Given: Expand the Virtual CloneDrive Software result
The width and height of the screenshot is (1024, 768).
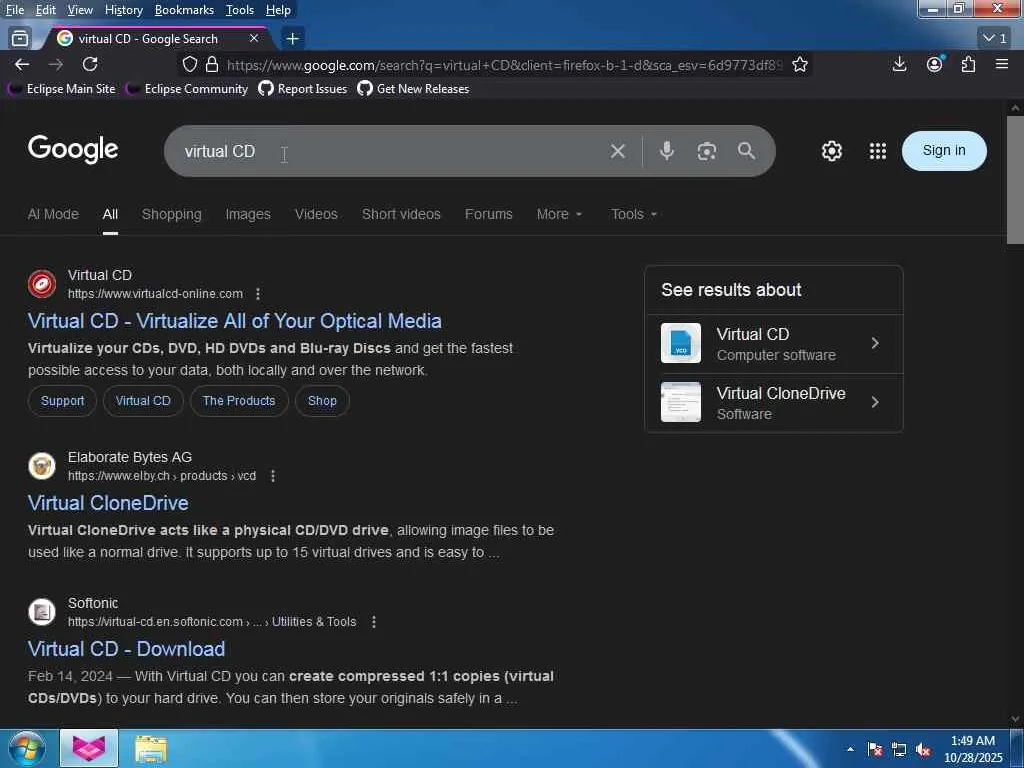Looking at the screenshot, I should tap(774, 403).
